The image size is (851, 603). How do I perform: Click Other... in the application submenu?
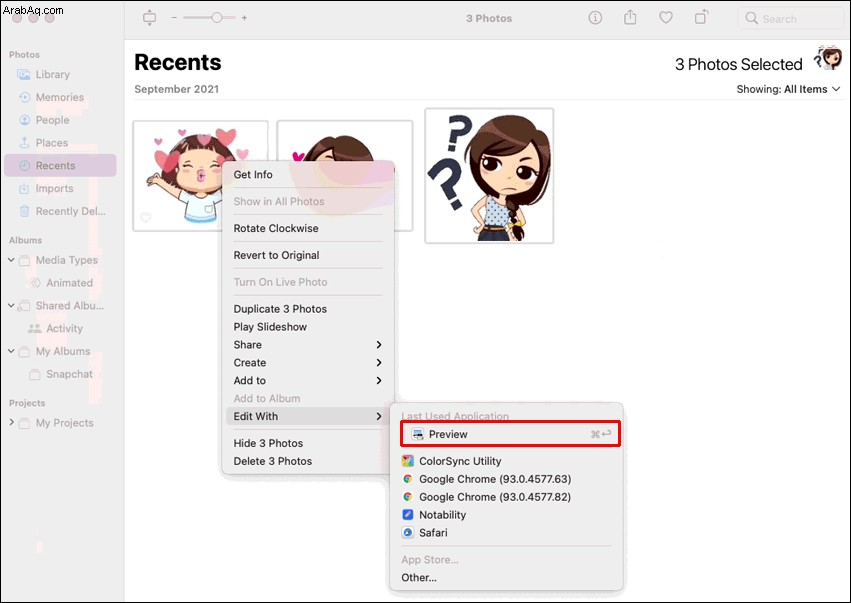click(419, 577)
